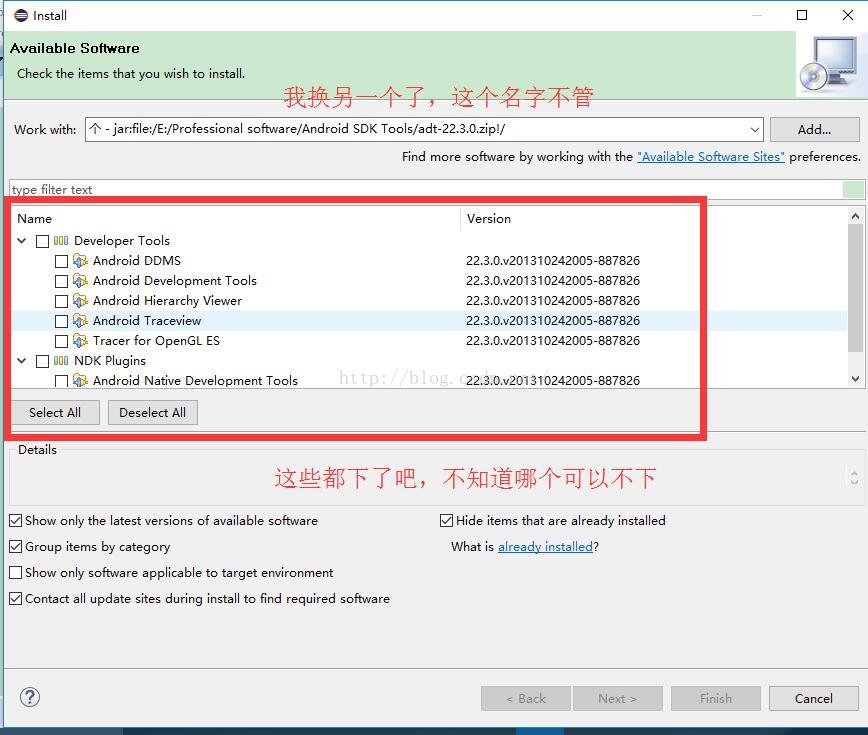
Task: Click the software list scrollbar thumb
Action: [x=855, y=288]
